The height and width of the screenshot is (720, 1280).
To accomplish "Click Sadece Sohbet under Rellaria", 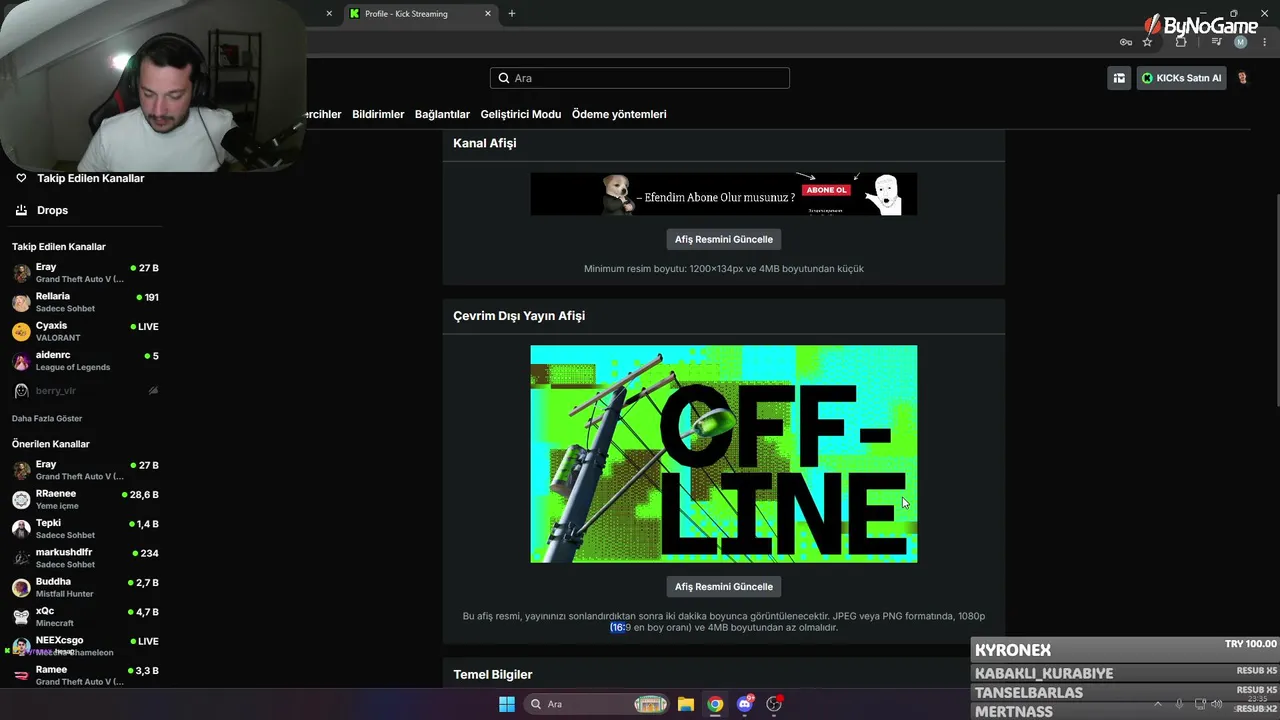I will (66, 309).
